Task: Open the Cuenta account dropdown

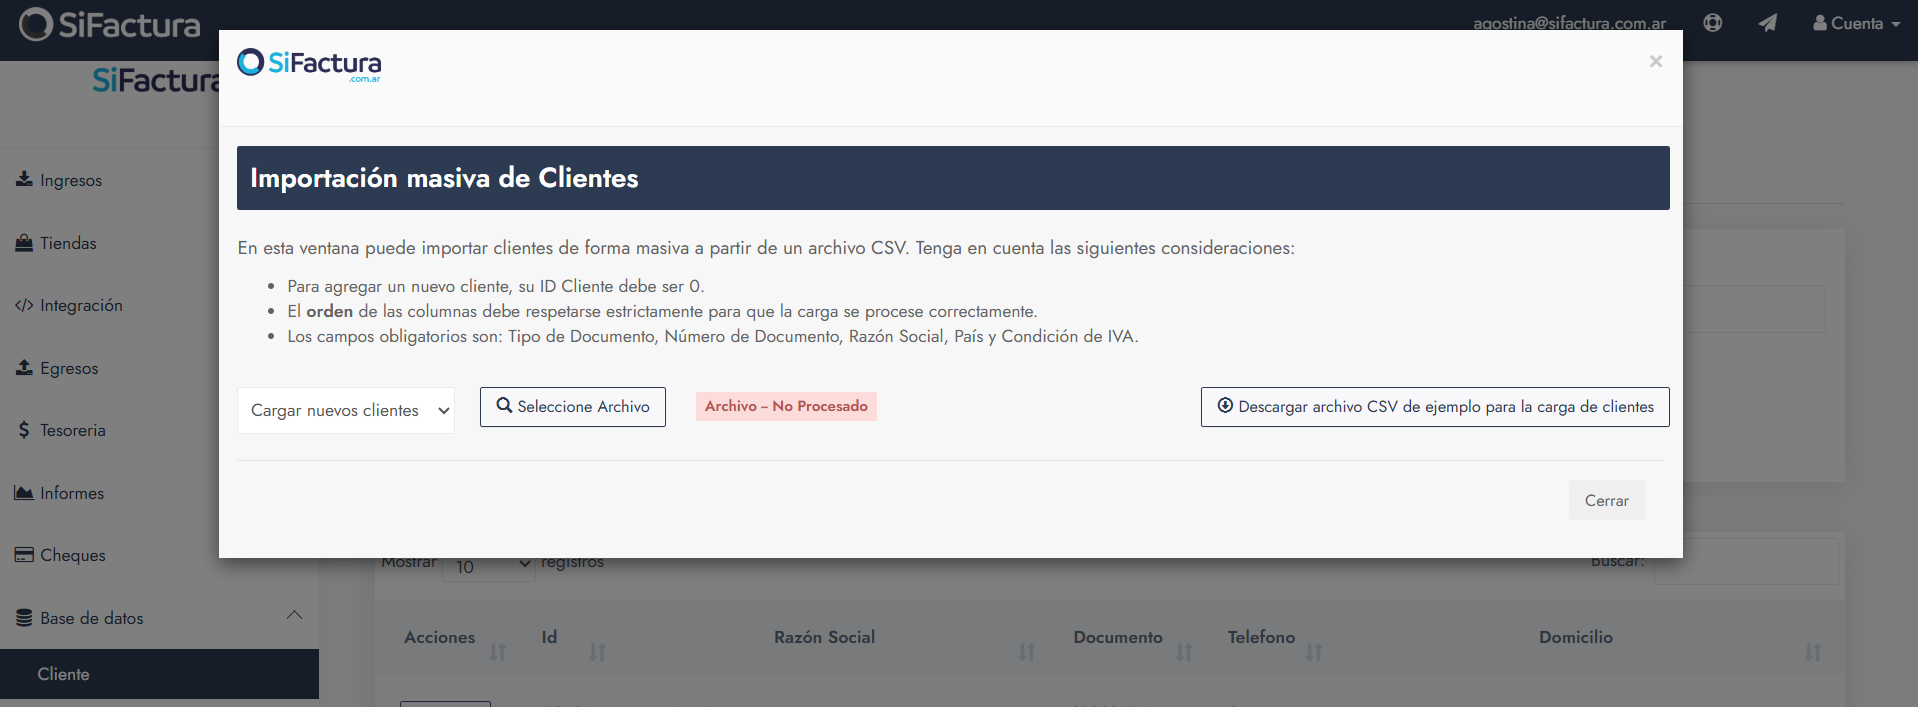Action: tap(1857, 23)
